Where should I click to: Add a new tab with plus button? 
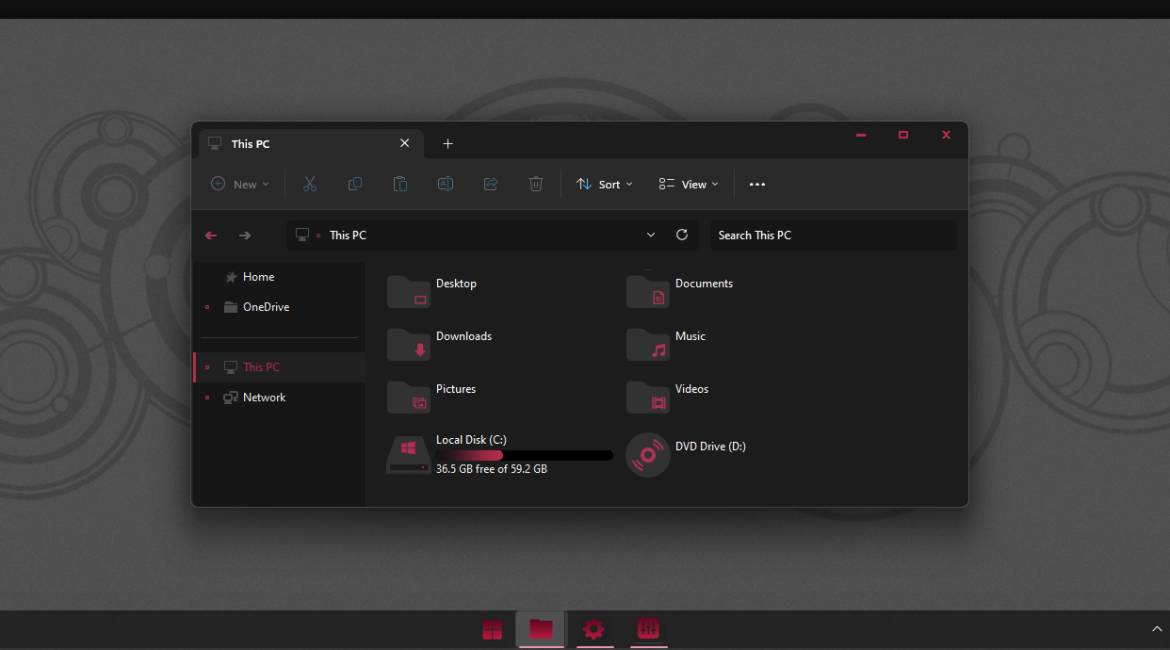coord(448,144)
